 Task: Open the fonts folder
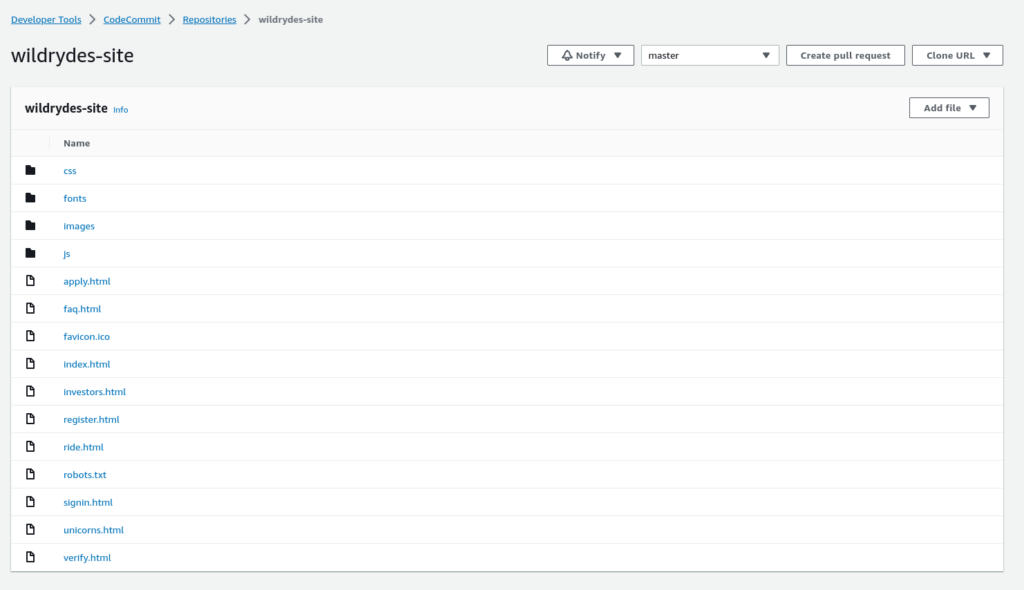click(x=74, y=198)
